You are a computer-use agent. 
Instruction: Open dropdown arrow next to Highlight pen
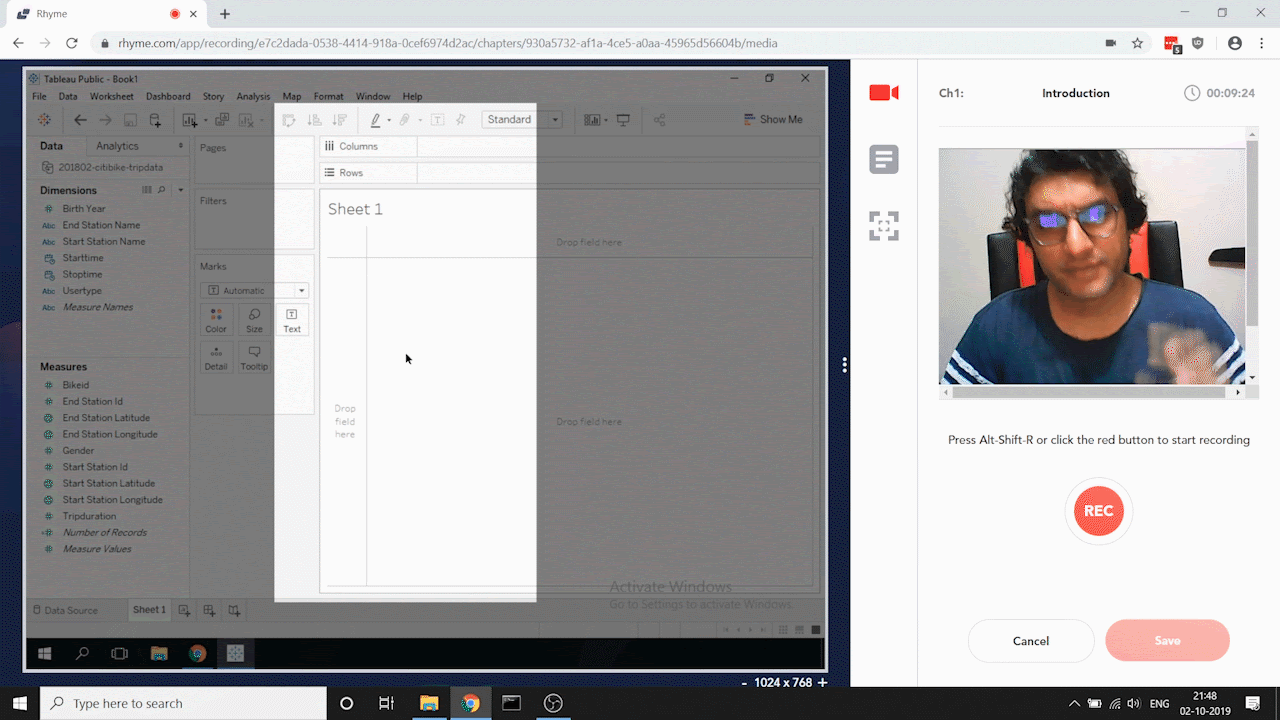pyautogui.click(x=389, y=121)
